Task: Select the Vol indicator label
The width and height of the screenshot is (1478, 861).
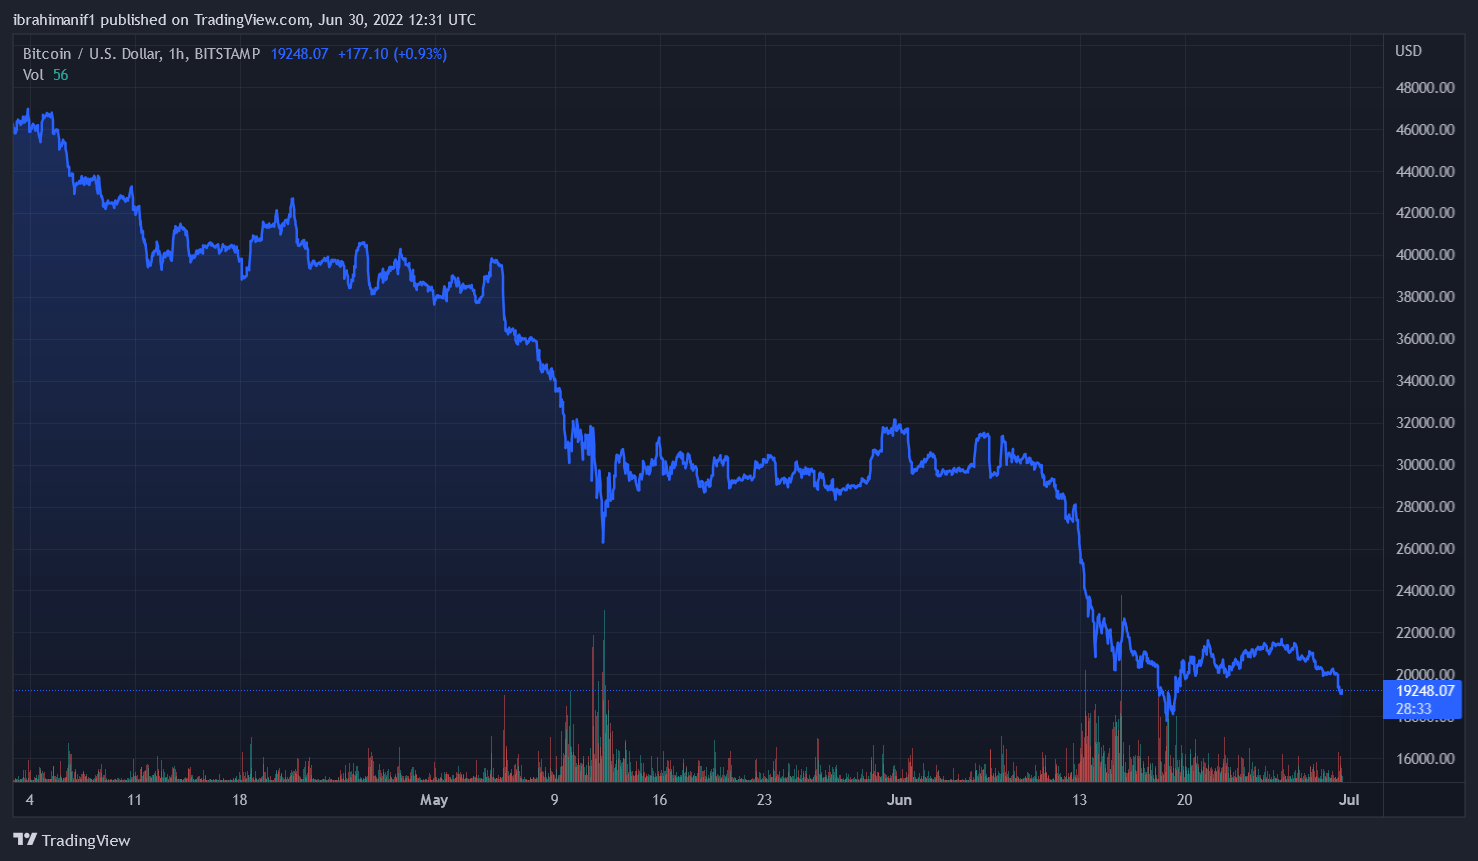Action: (33, 74)
